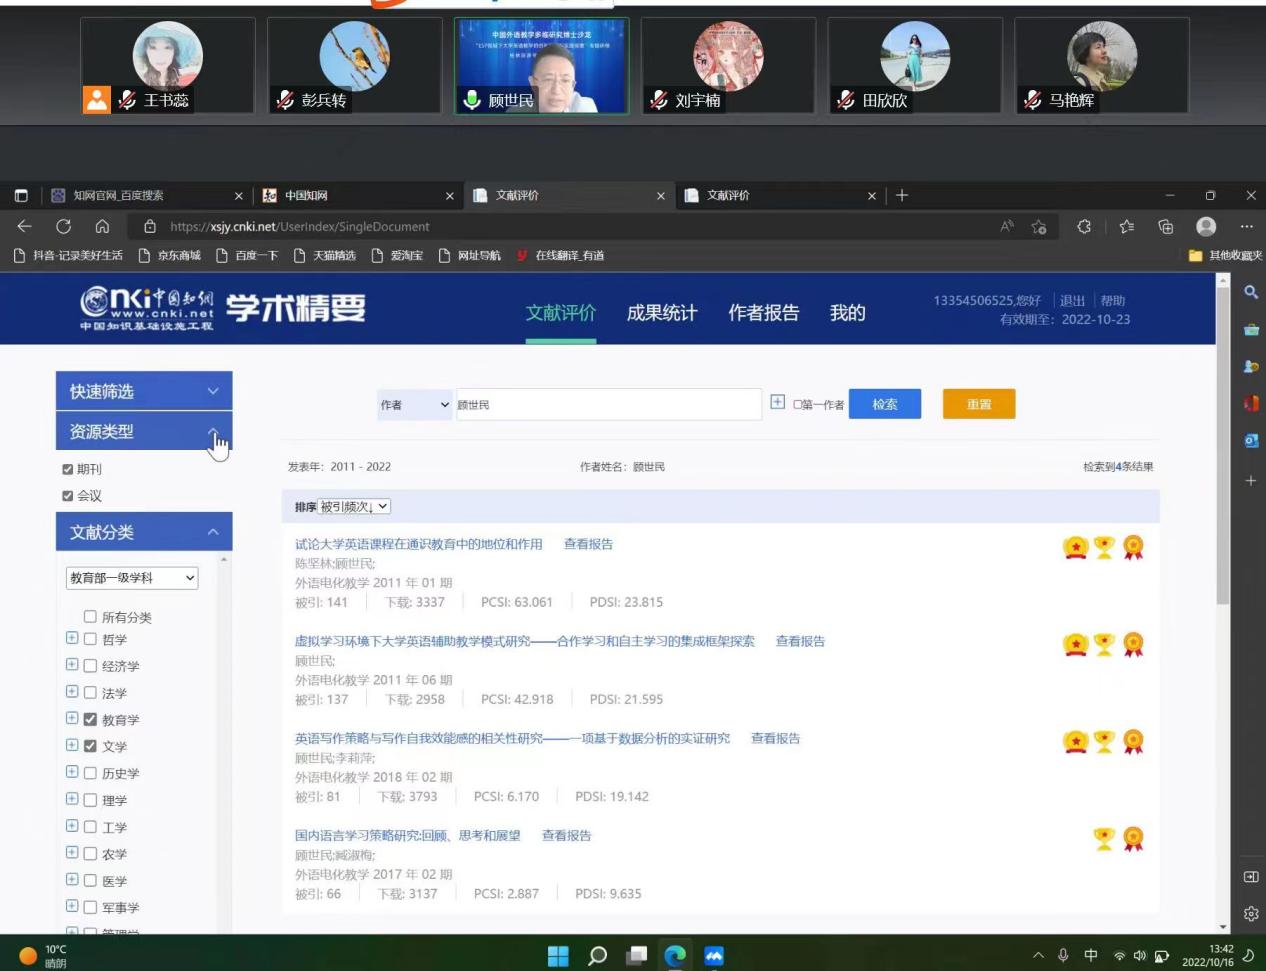Open the 作者 search field dropdown
The width and height of the screenshot is (1266, 971).
click(x=414, y=405)
